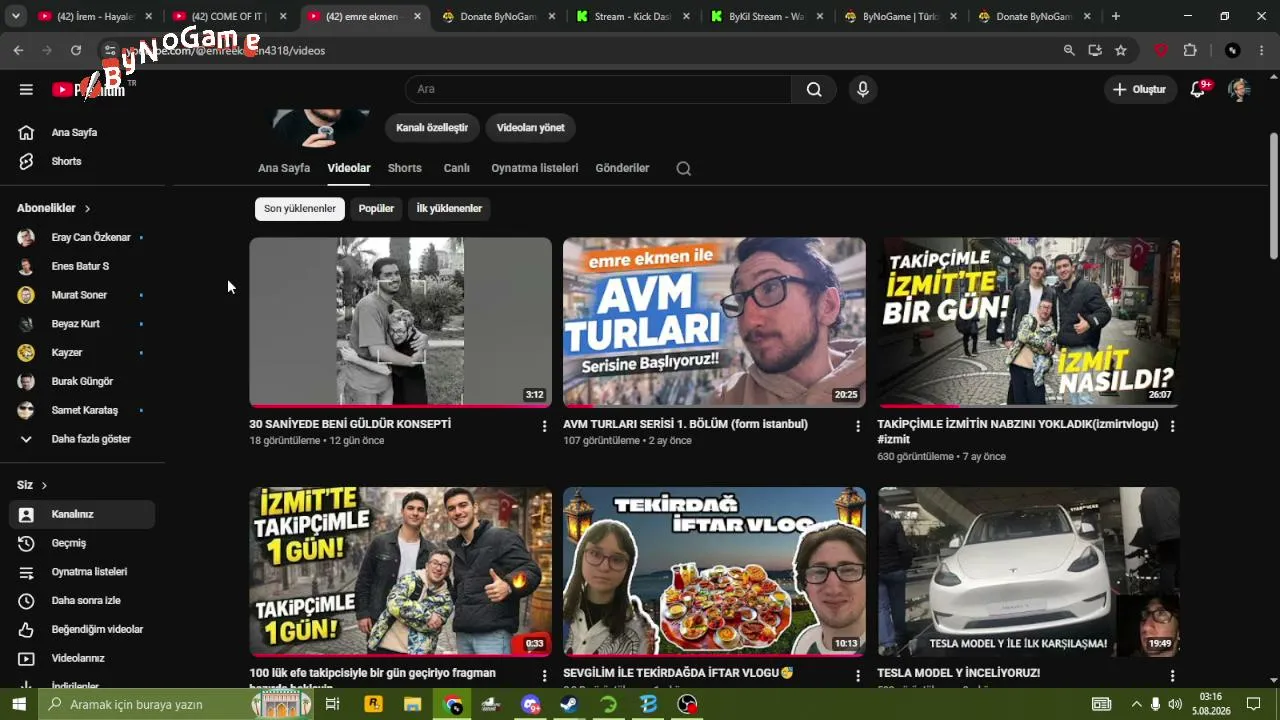The width and height of the screenshot is (1280, 720).
Task: Click Kanalı özelleştir button
Action: (432, 128)
